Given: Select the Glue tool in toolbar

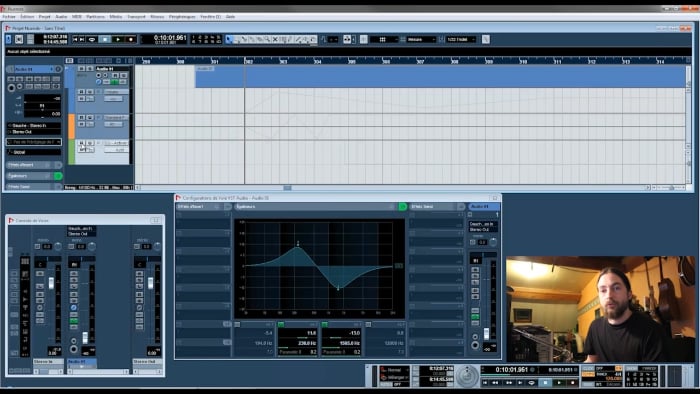Looking at the screenshot, I should pyautogui.click(x=252, y=39).
